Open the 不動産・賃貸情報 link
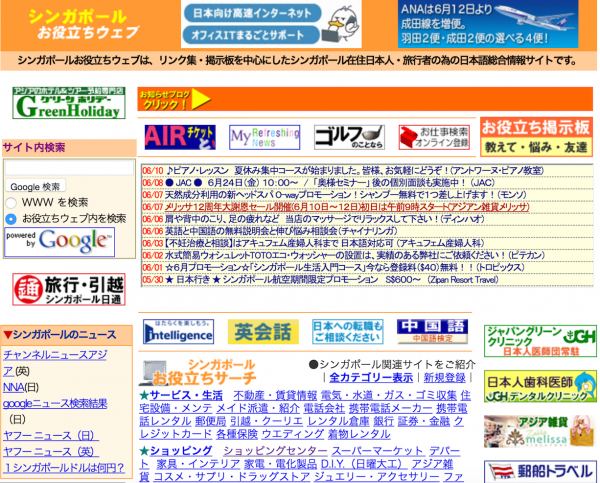The image size is (600, 483). [x=275, y=395]
